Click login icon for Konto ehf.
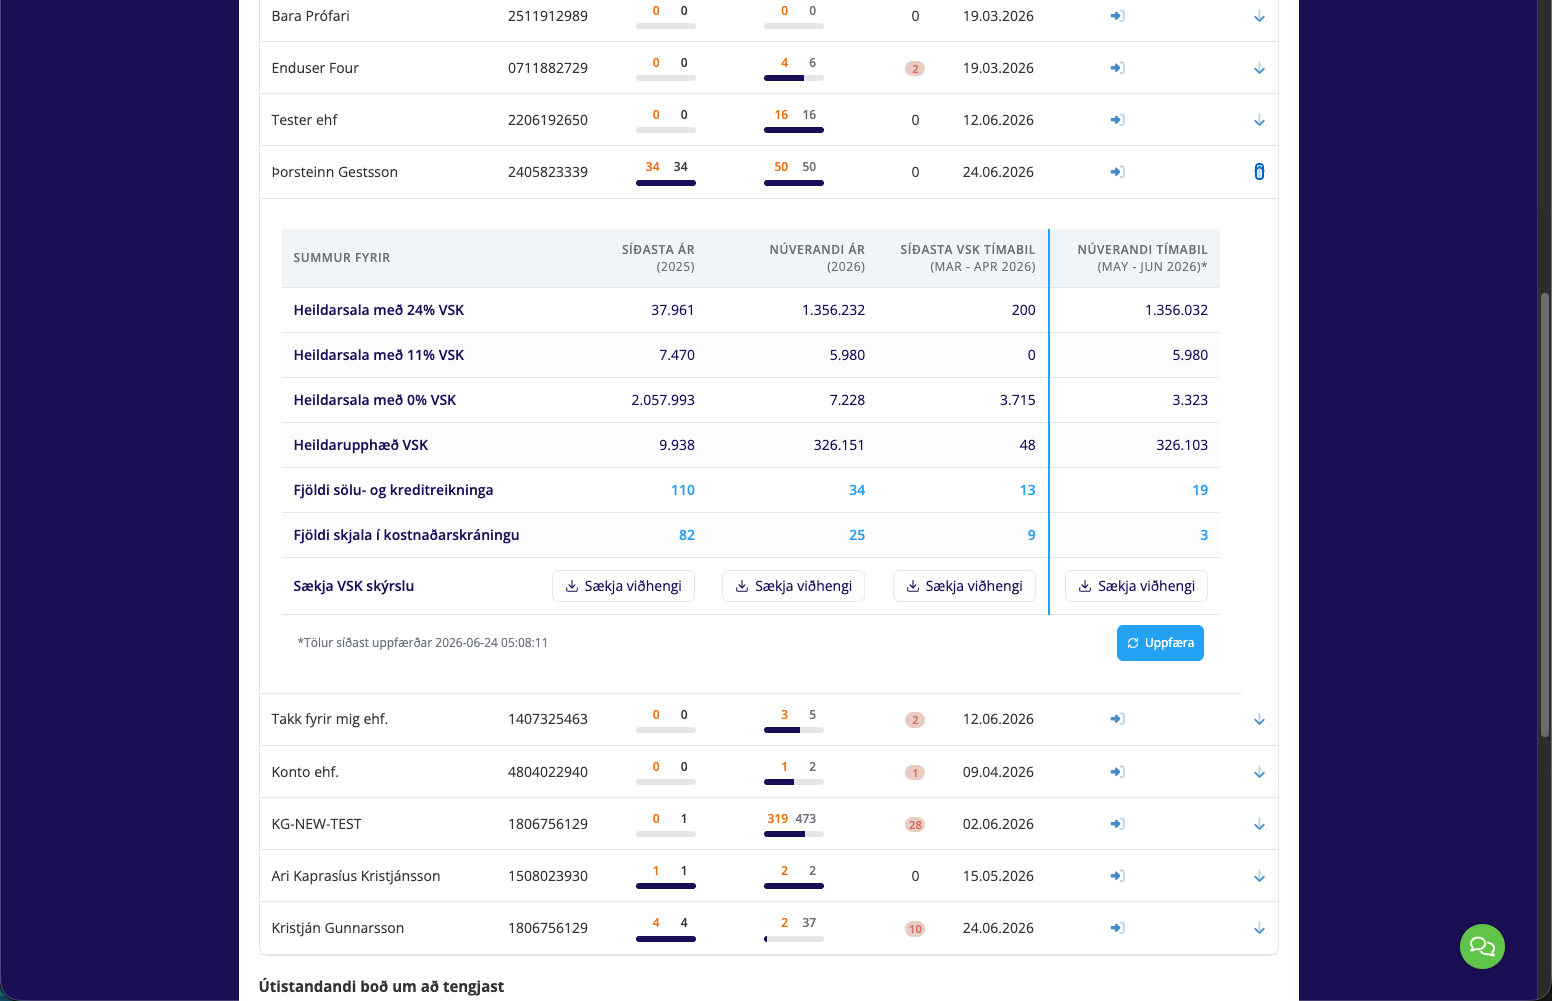 [x=1117, y=772]
